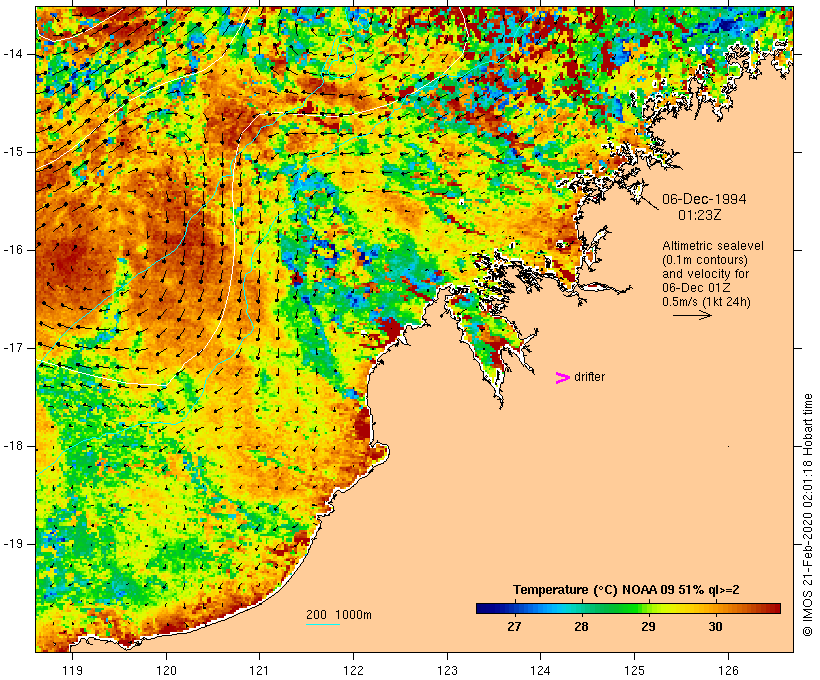Viewport: 820px width, 680px height.
Task: Click the 30 tick label on colorbar
Action: coord(715,627)
